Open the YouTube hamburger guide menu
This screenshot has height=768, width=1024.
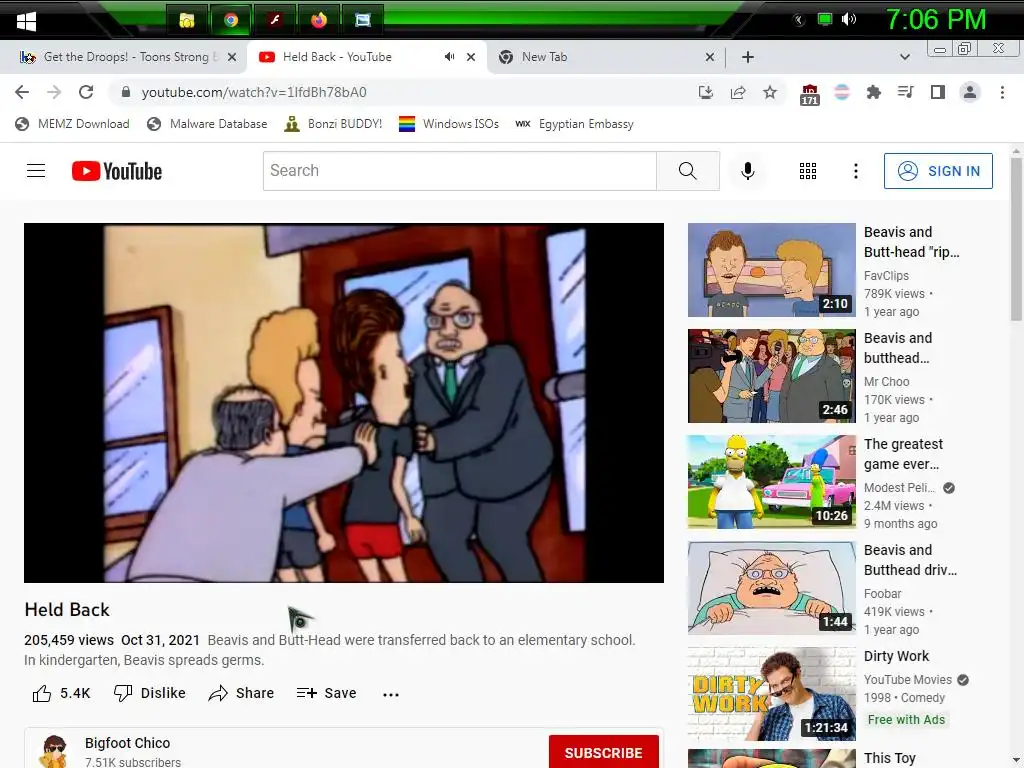(x=36, y=171)
